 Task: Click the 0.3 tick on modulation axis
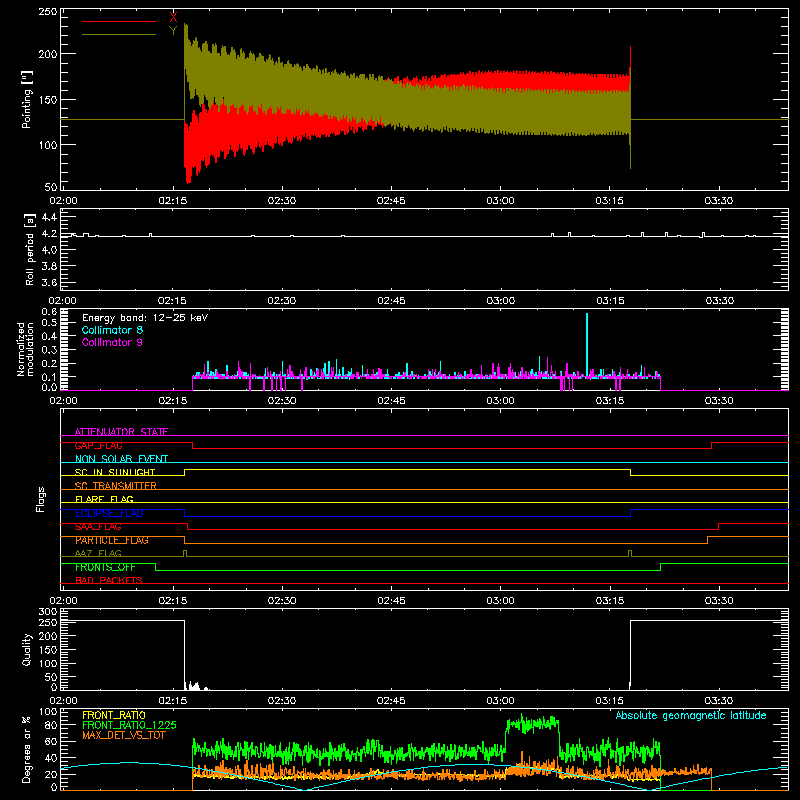49,350
